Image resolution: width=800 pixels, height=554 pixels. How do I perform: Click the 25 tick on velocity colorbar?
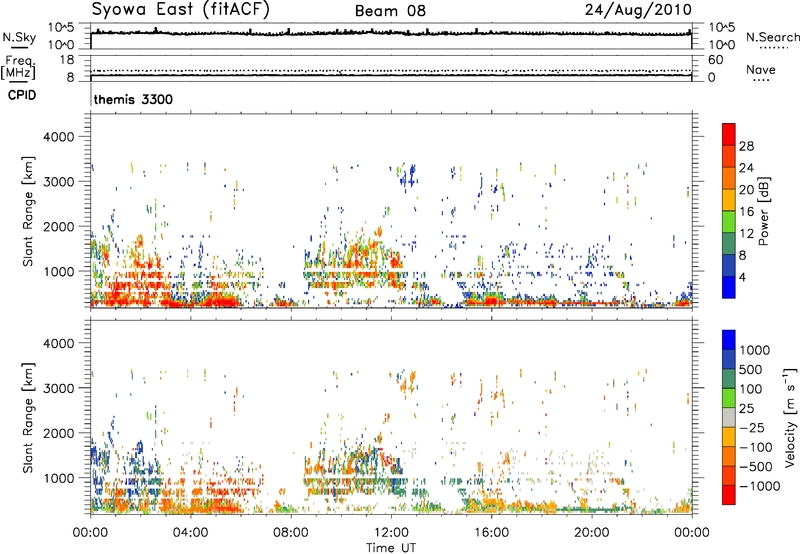pos(747,408)
